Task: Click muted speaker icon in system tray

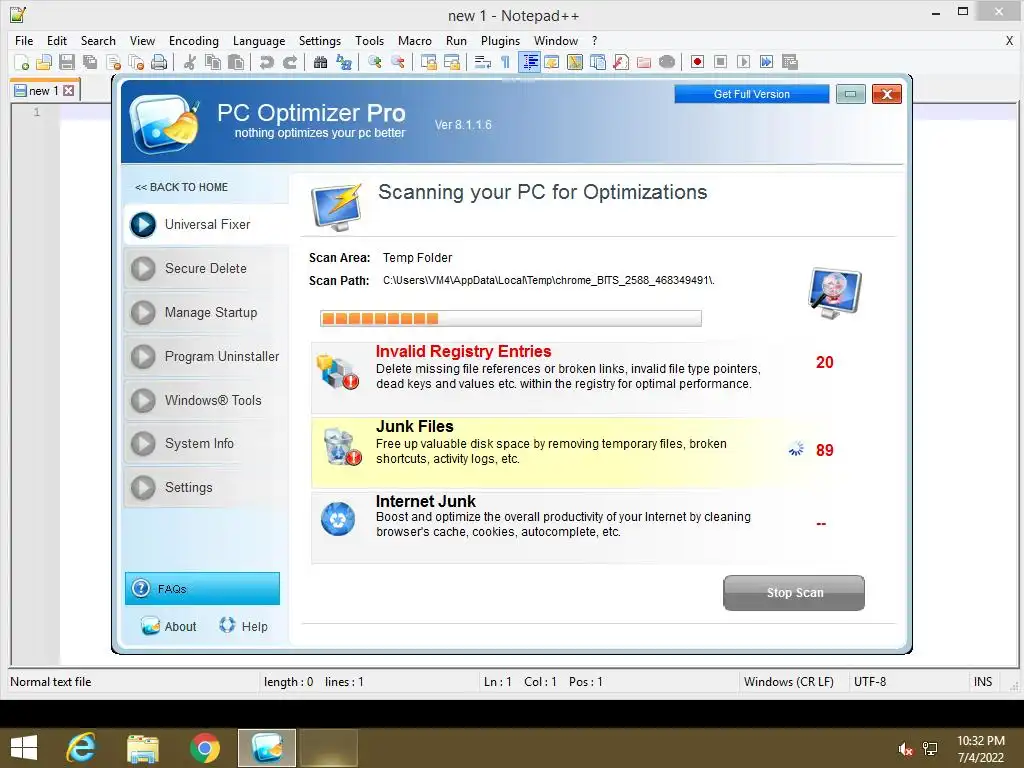Action: pyautogui.click(x=905, y=749)
